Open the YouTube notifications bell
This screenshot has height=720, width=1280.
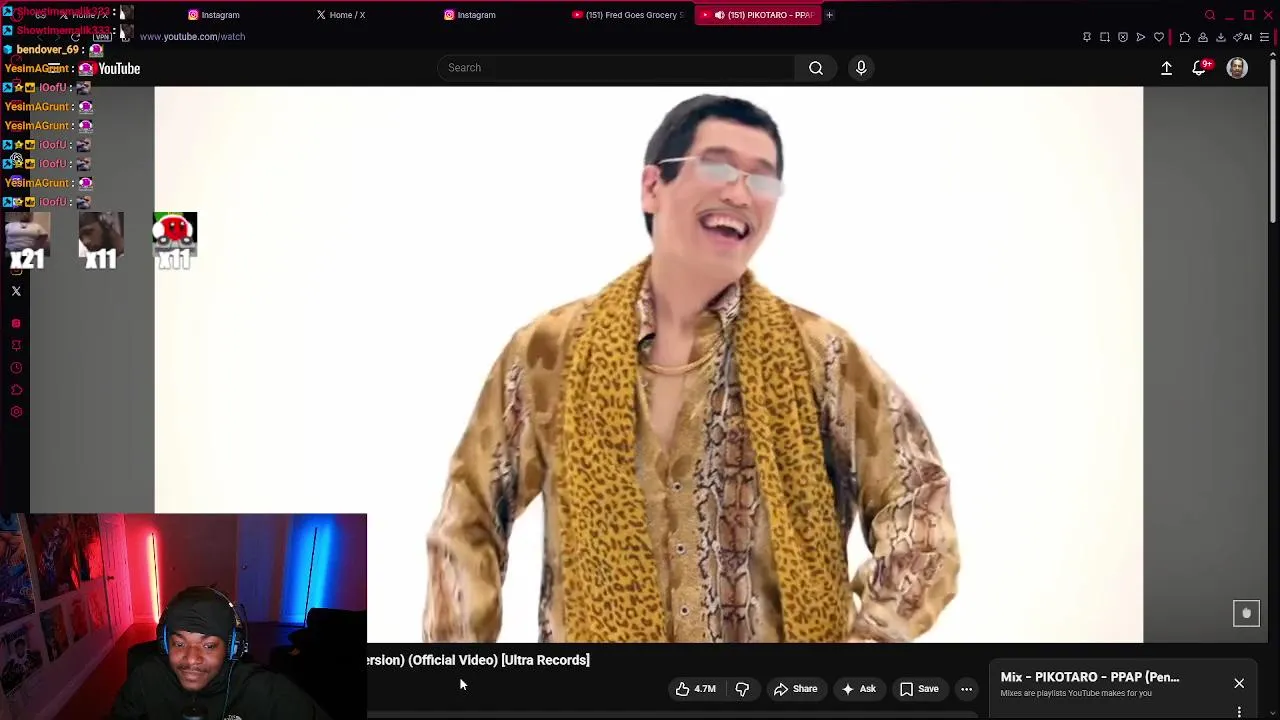pyautogui.click(x=1199, y=68)
